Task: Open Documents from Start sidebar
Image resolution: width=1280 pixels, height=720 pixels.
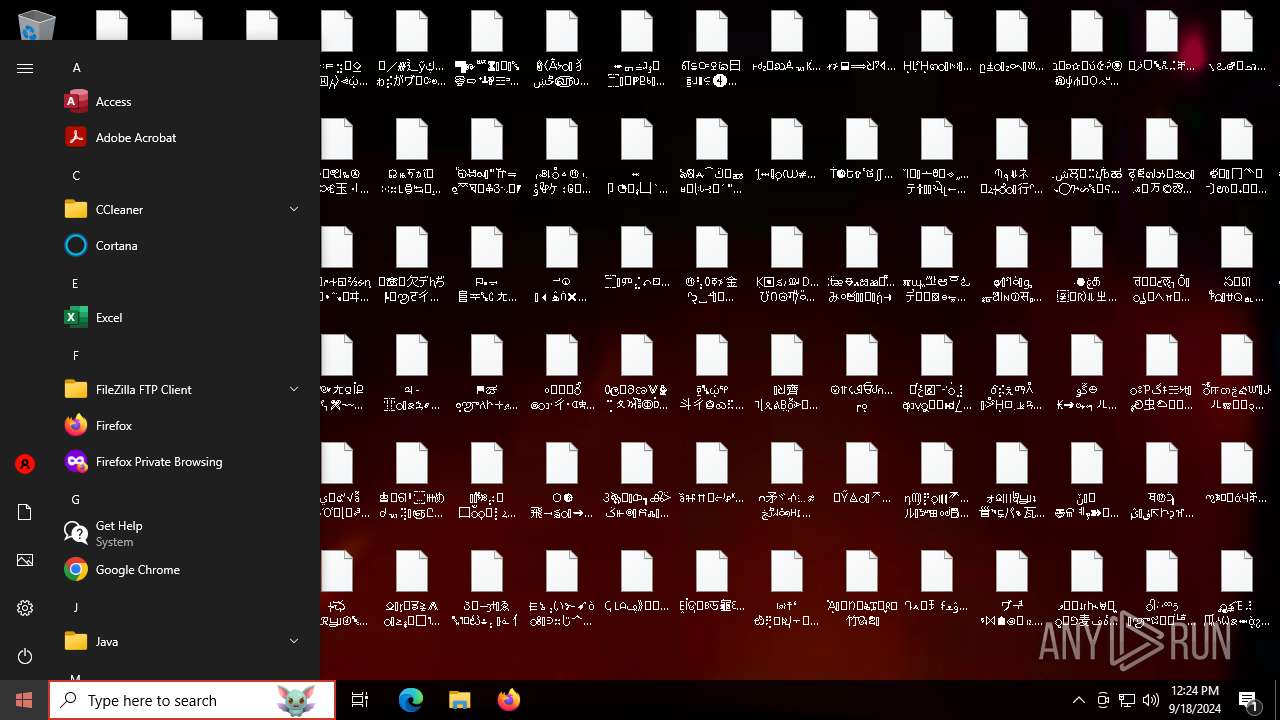Action: (x=25, y=512)
